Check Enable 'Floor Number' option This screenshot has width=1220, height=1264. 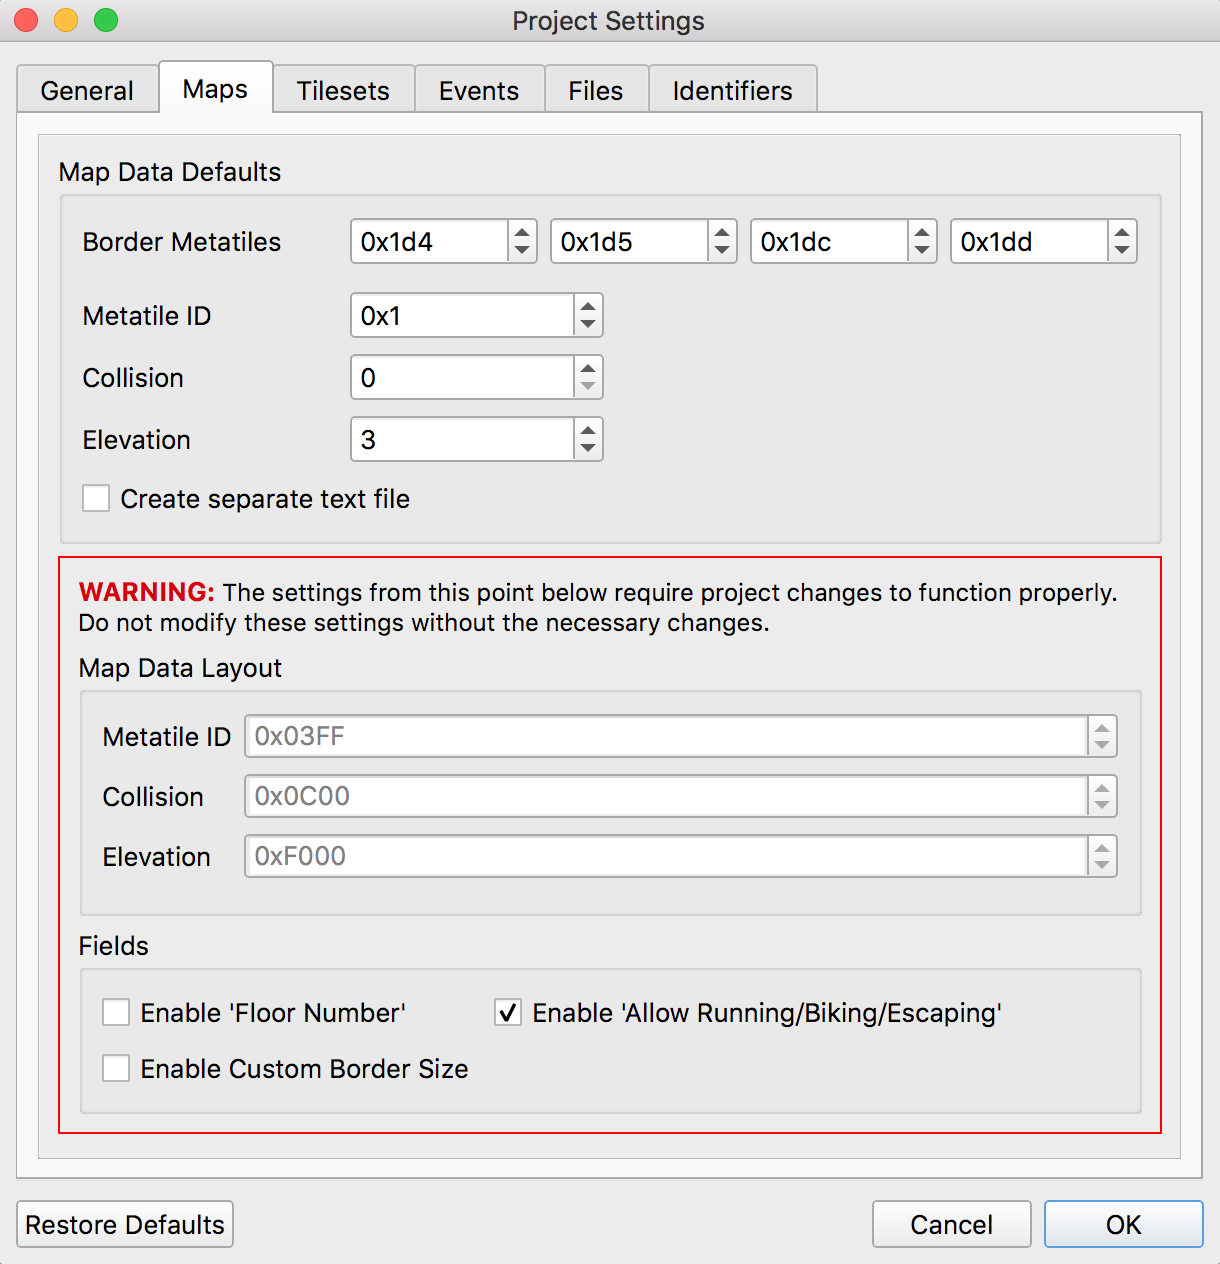tap(116, 1012)
